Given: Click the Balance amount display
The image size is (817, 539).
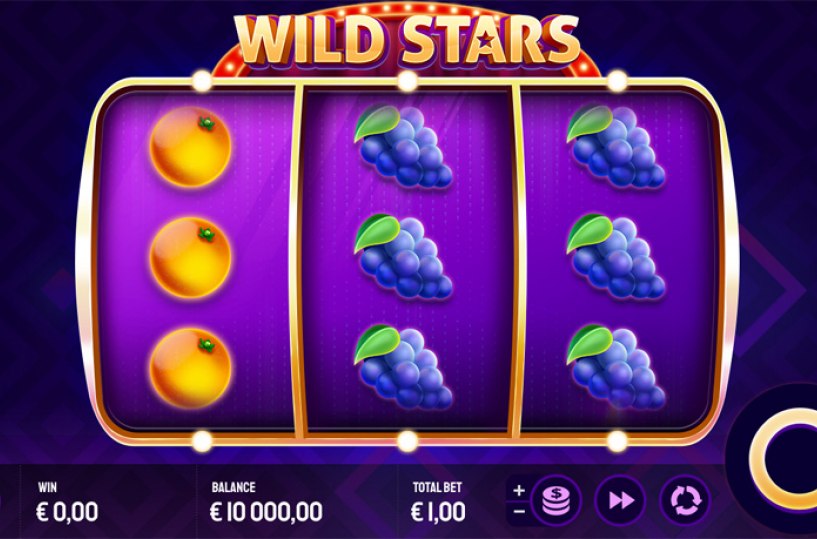Looking at the screenshot, I should [x=266, y=512].
